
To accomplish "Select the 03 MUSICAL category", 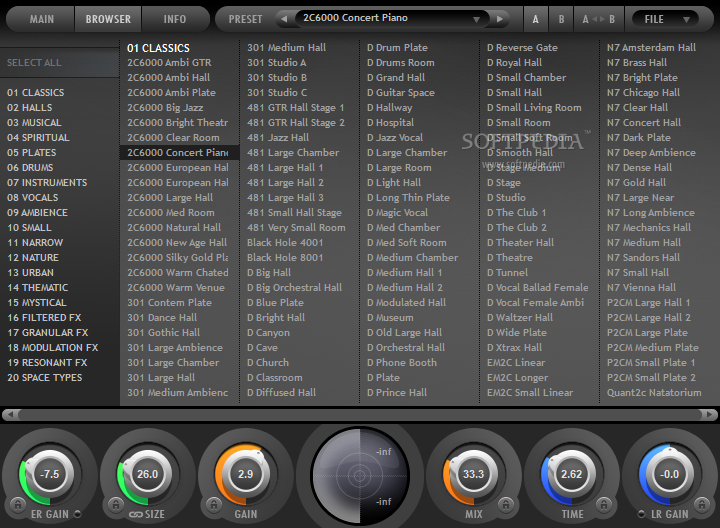I will (x=34, y=123).
